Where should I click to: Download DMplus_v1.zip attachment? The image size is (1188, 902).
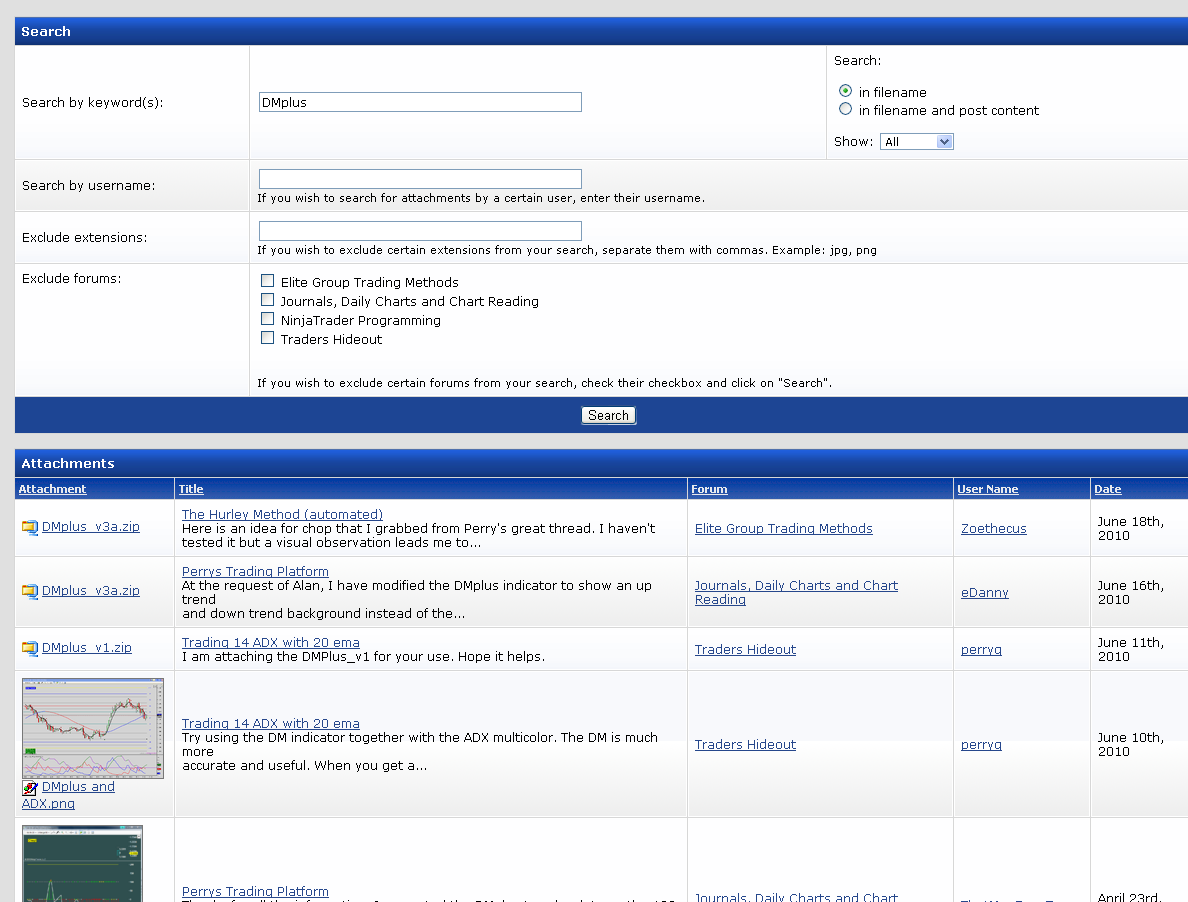pyautogui.click(x=86, y=648)
